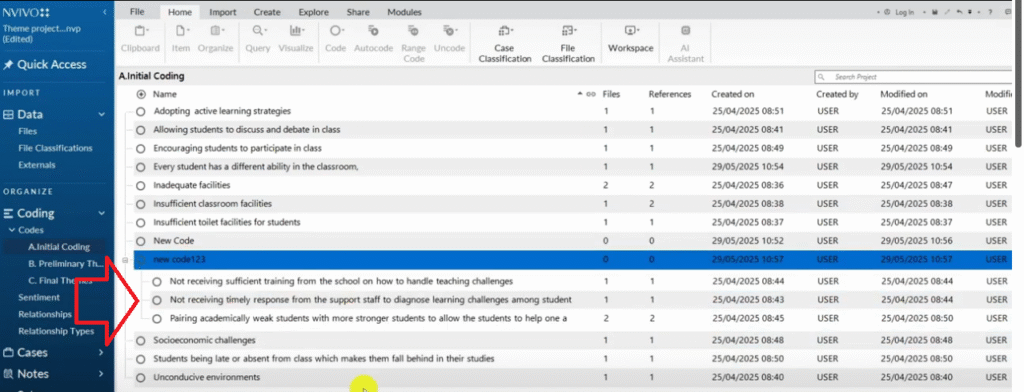Open File Classification menu

(568, 43)
